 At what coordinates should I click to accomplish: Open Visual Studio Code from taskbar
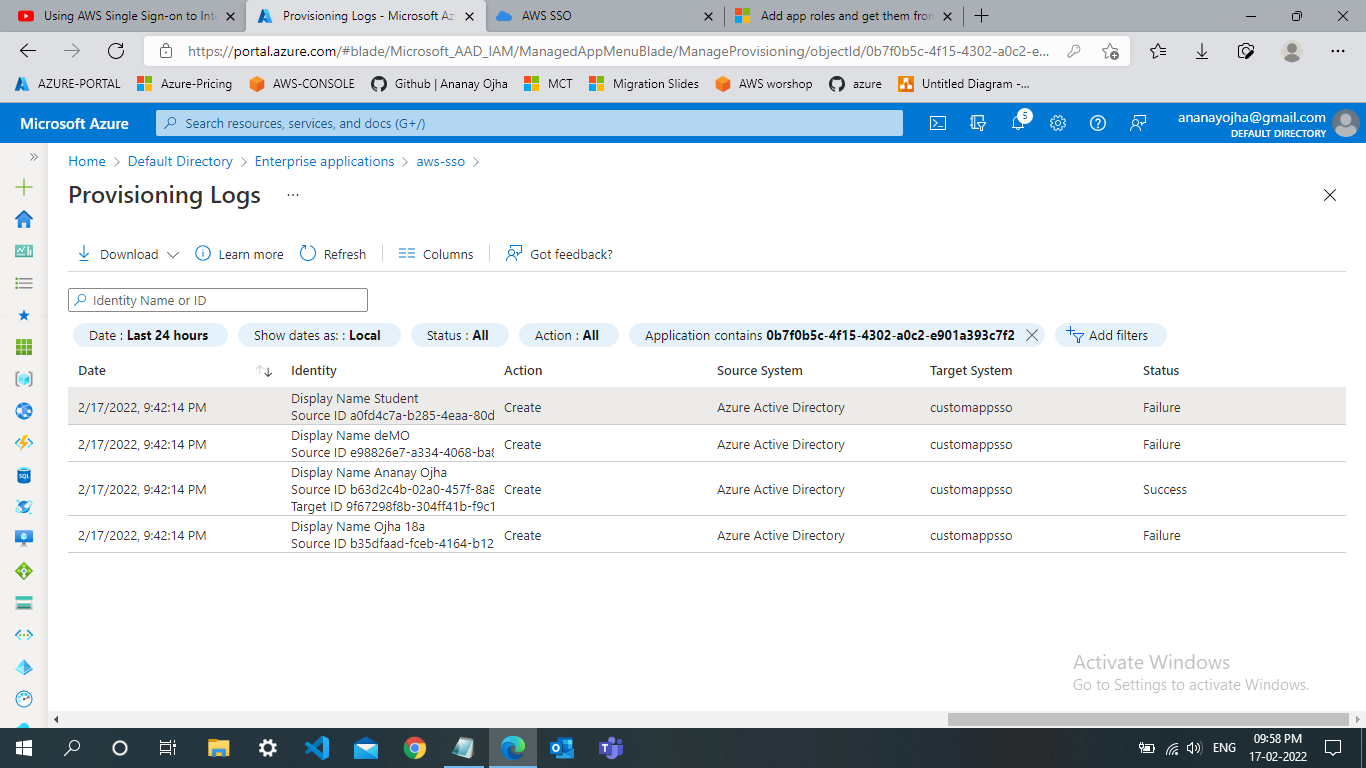pos(316,747)
